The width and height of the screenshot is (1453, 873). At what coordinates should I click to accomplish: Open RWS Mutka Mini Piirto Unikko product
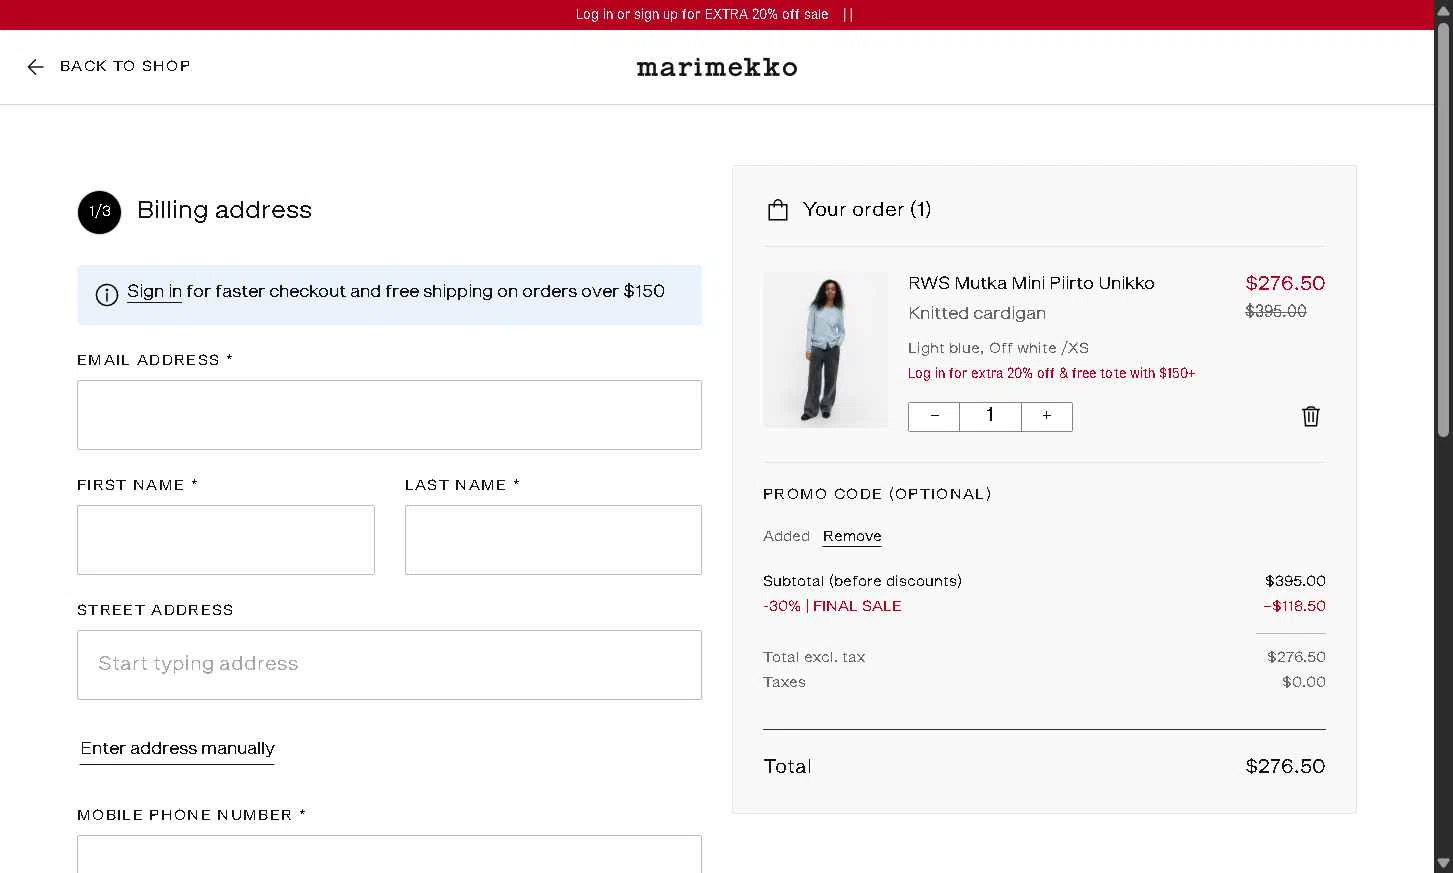1031,283
